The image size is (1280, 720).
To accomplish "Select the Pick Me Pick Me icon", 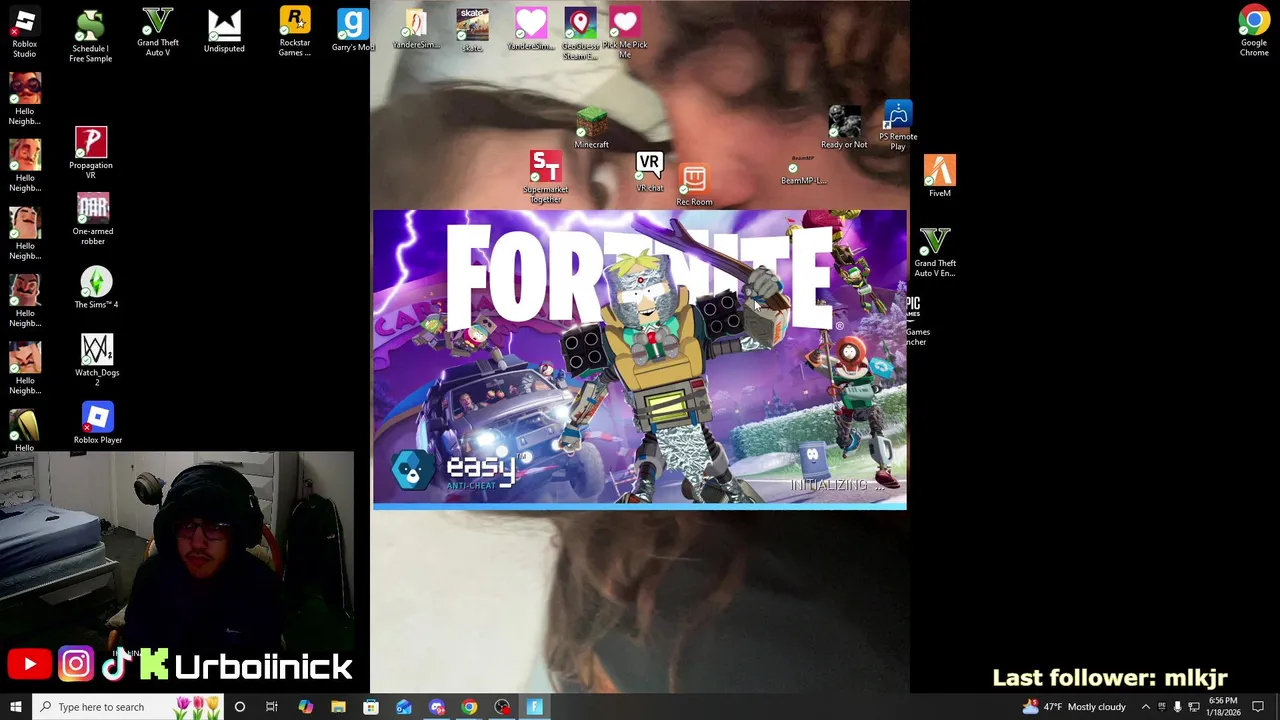I will pyautogui.click(x=625, y=33).
